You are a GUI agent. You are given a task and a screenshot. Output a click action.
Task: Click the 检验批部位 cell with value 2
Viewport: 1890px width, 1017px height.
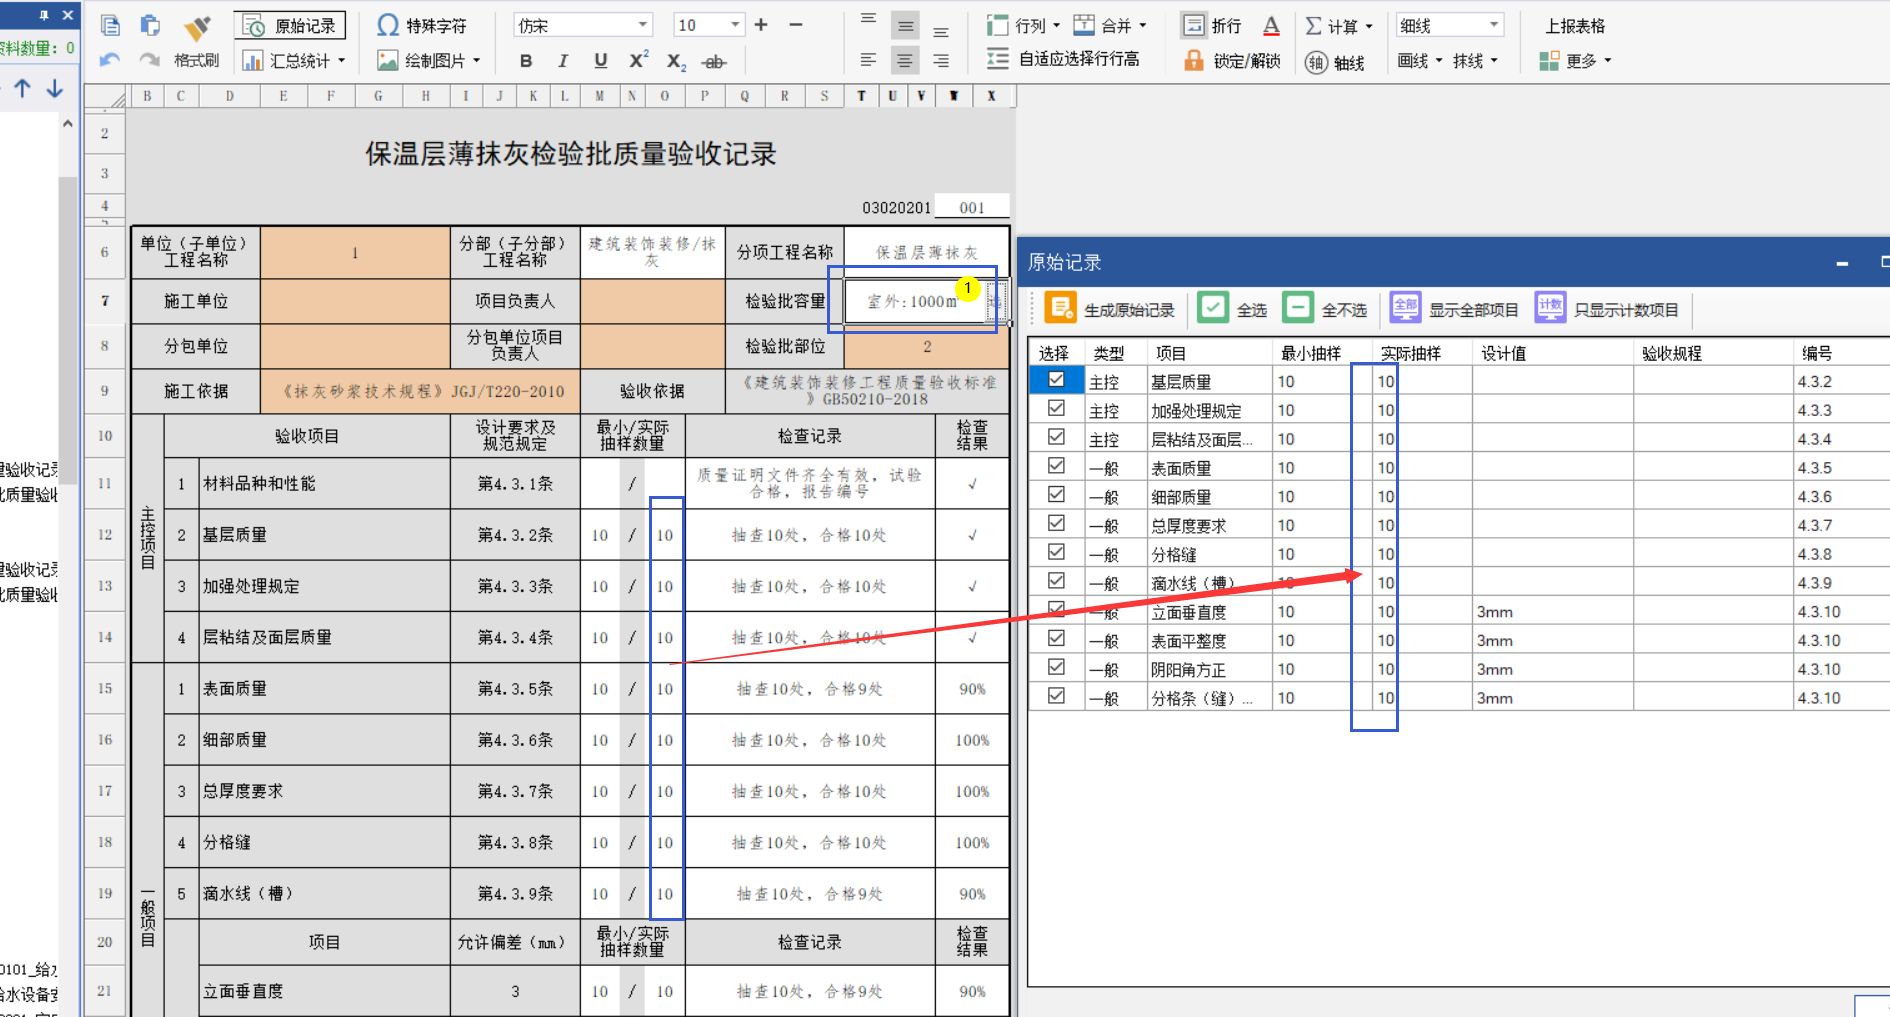point(927,346)
